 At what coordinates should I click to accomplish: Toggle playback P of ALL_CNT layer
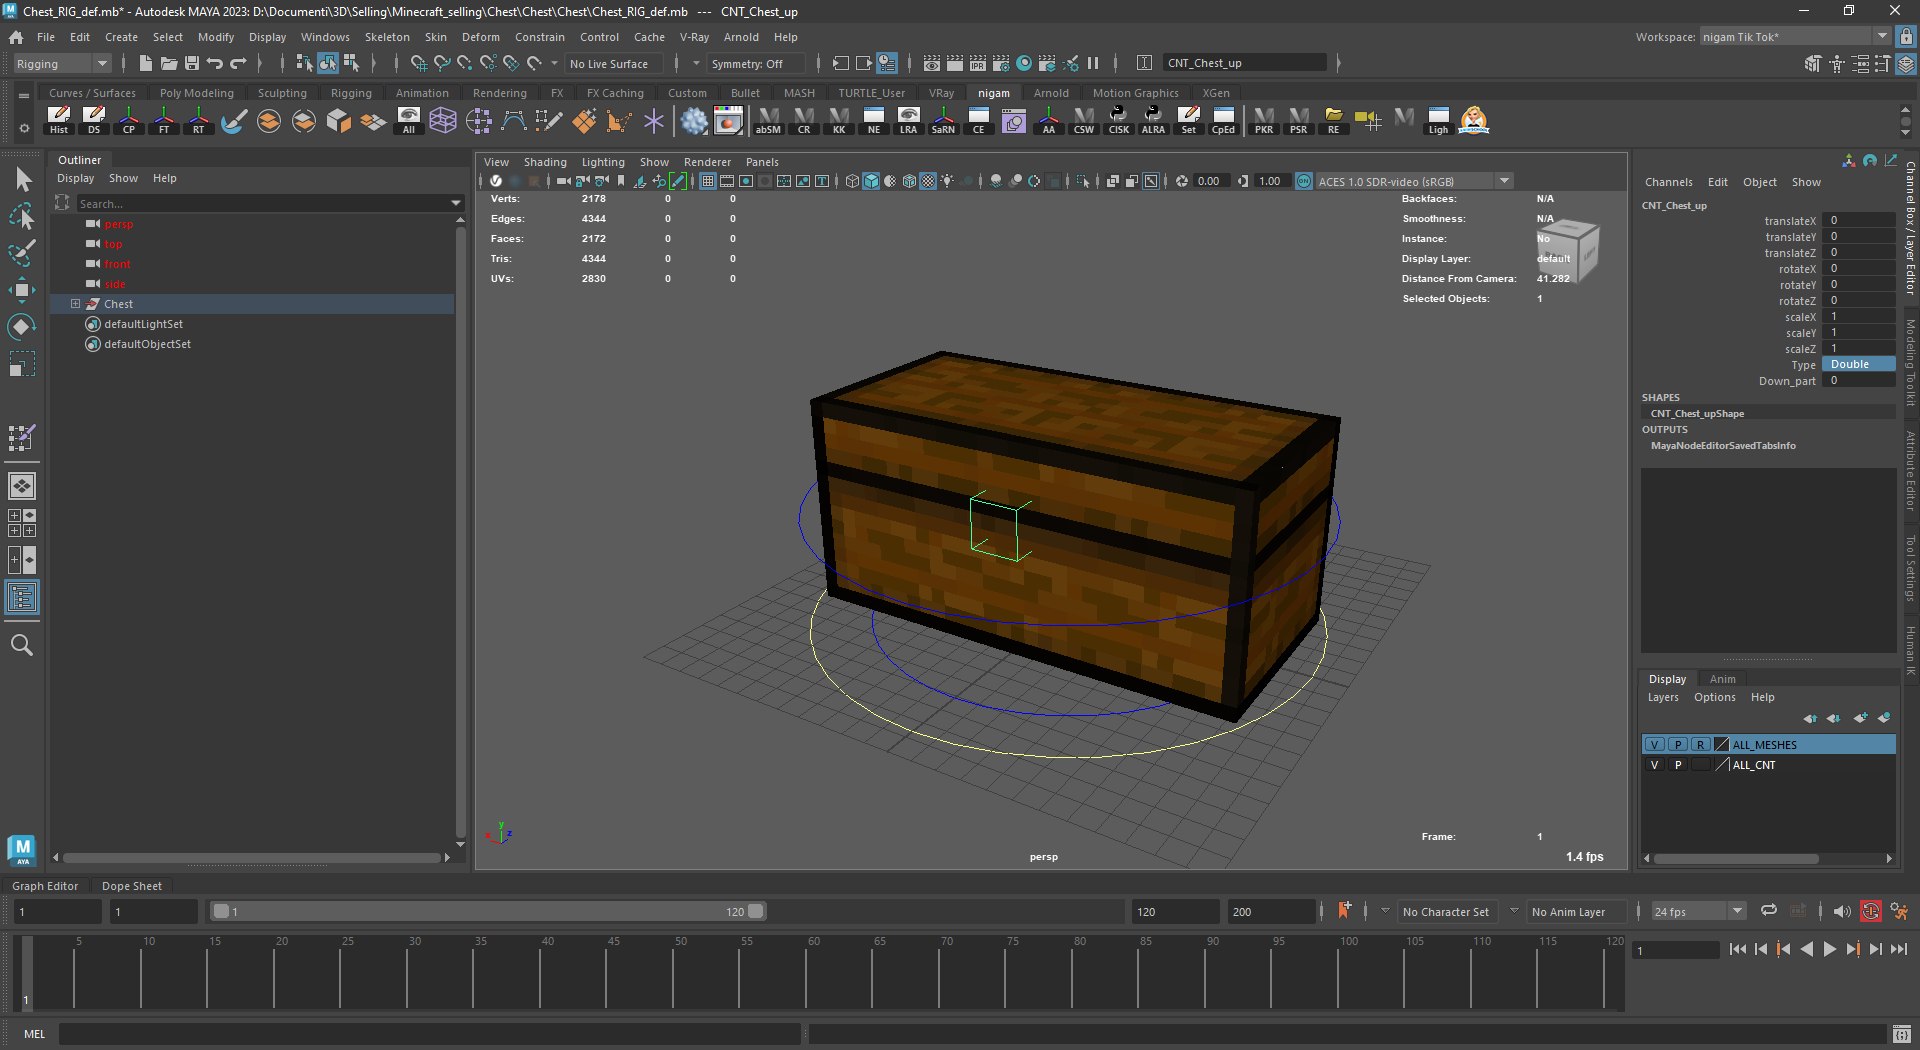pos(1678,765)
